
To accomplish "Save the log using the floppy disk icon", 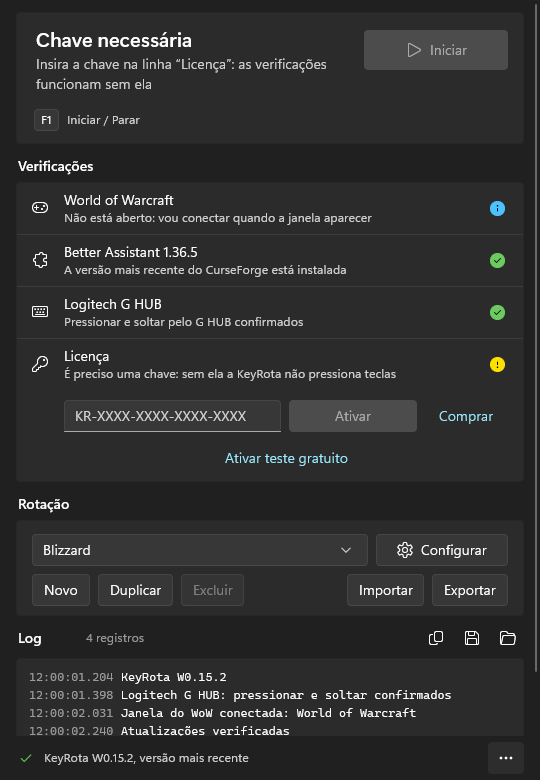I will (x=472, y=638).
